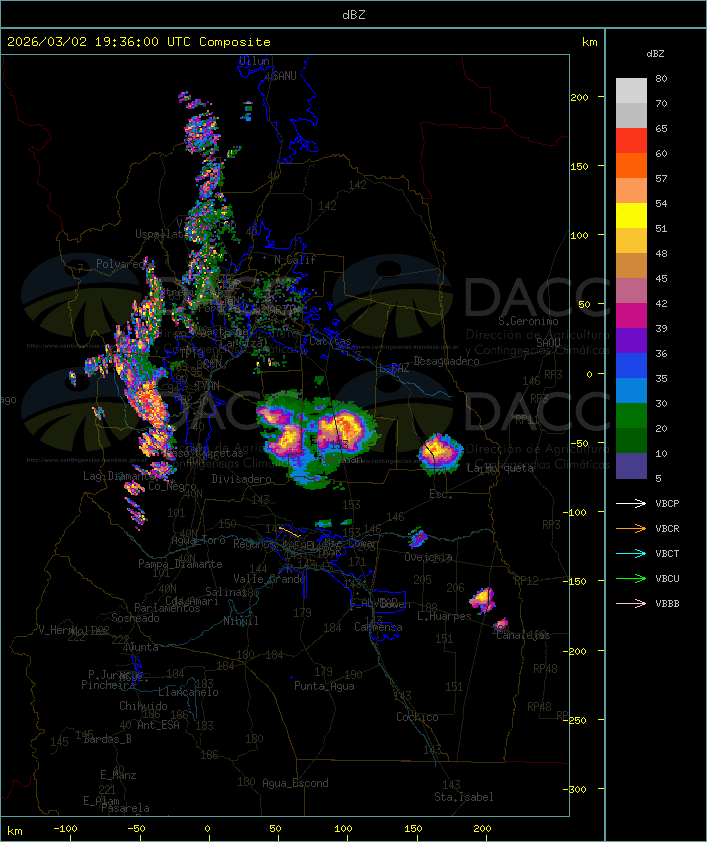The height and width of the screenshot is (842, 707).
Task: Click the Punta_Agua place label
Action: click(x=324, y=686)
